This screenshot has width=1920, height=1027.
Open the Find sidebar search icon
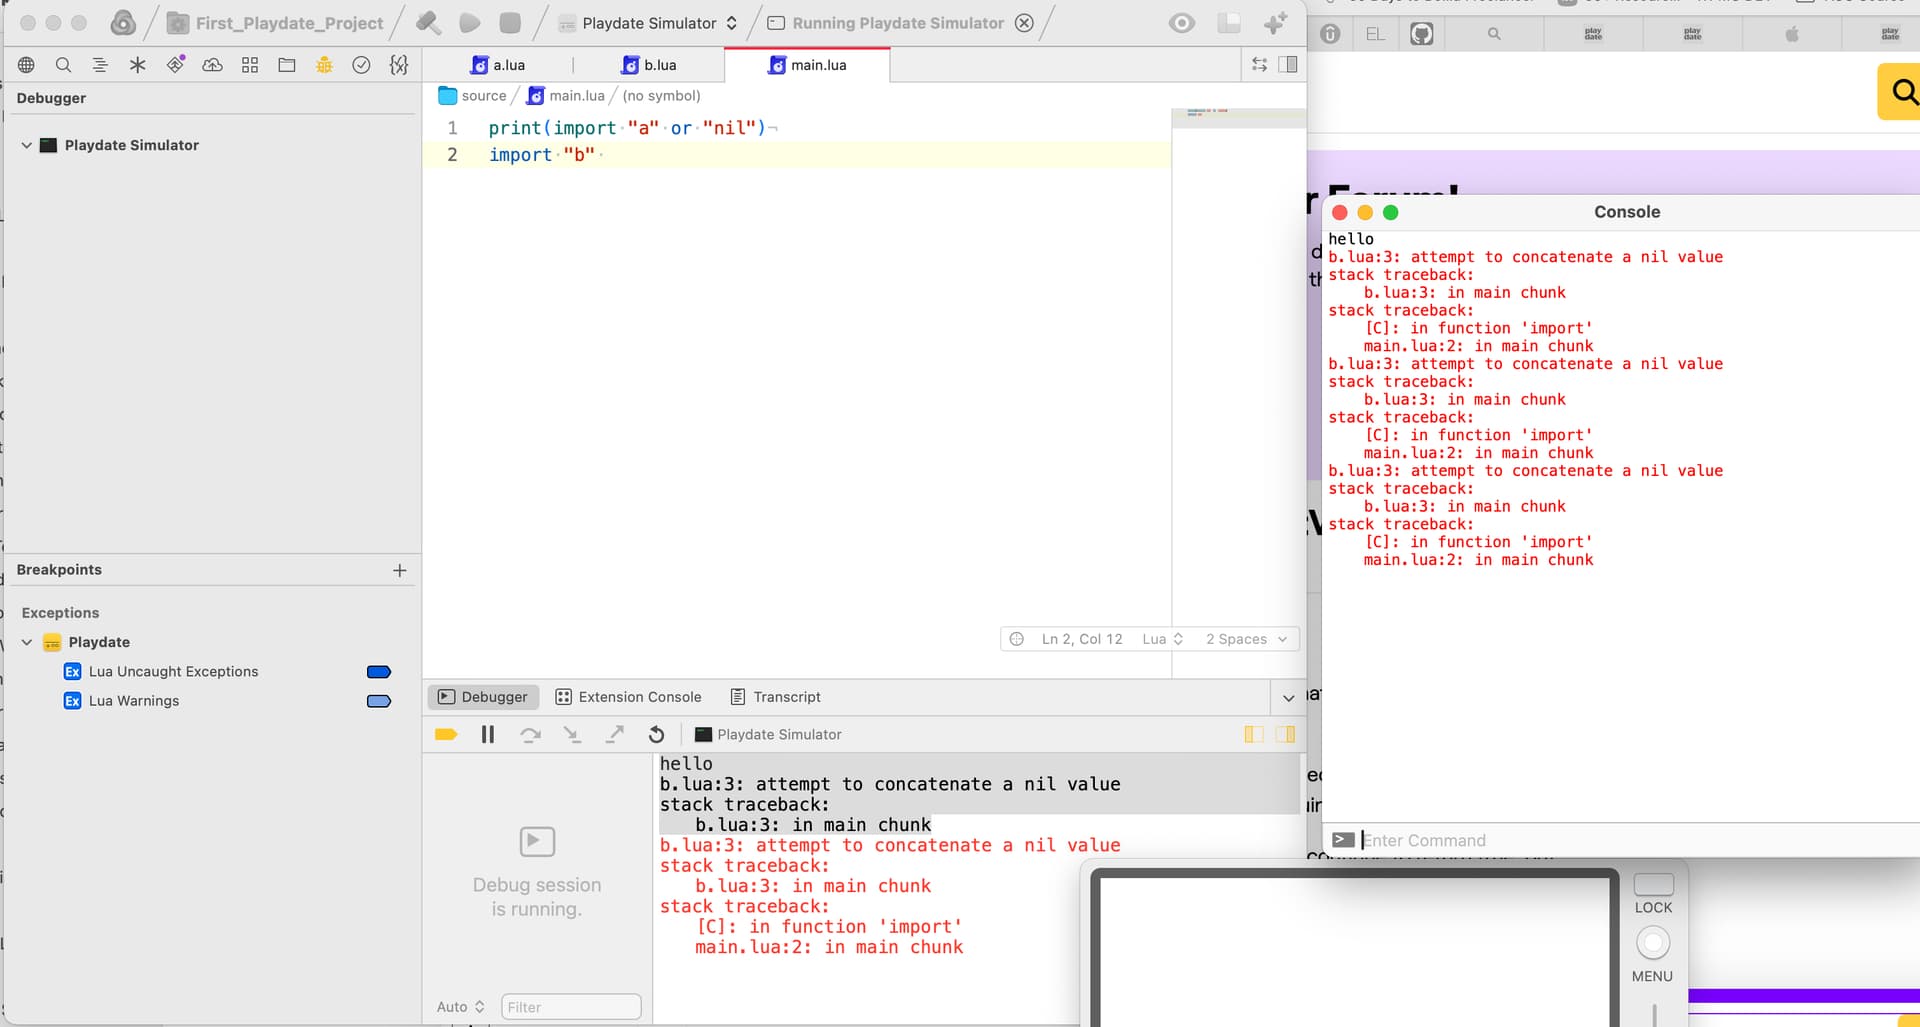point(63,65)
